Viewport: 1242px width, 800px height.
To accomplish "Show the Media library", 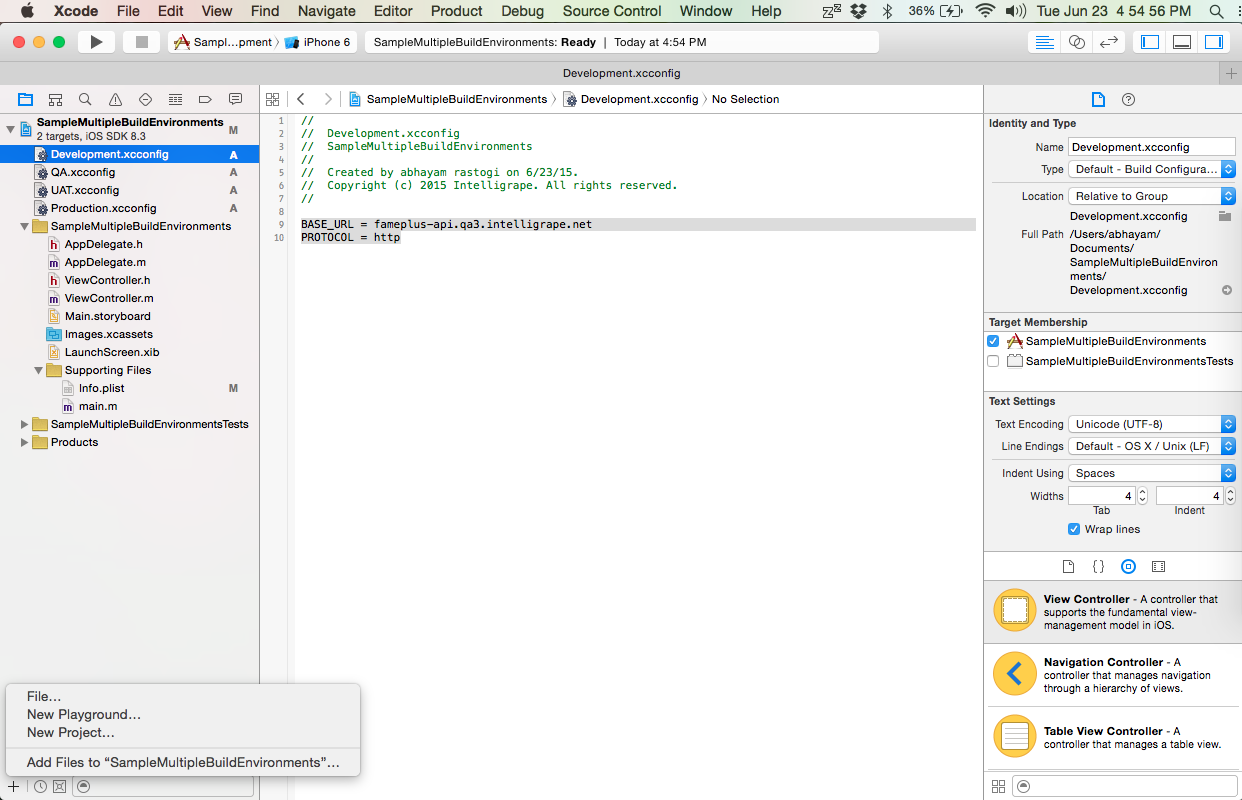I will click(1158, 566).
